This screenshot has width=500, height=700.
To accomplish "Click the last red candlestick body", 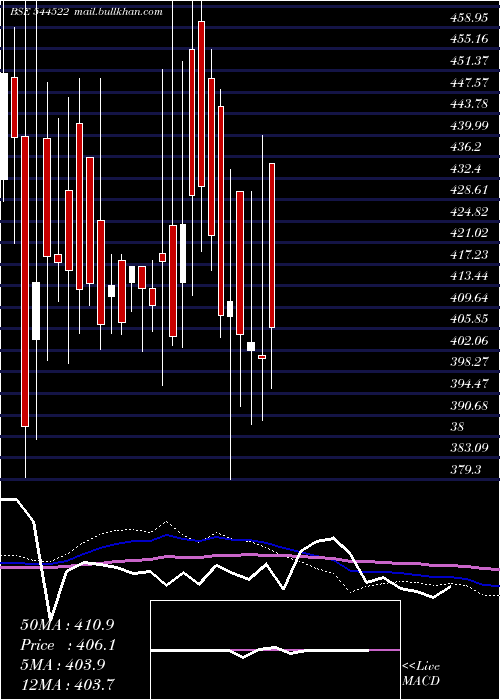I will point(272,246).
